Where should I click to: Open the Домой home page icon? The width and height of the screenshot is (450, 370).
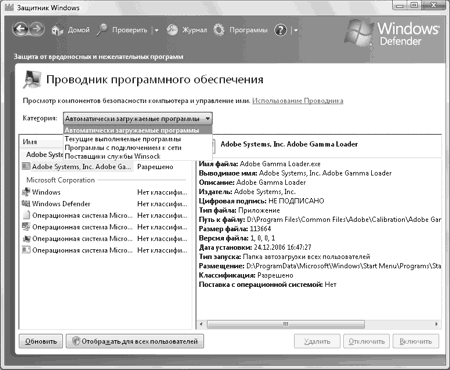57,30
